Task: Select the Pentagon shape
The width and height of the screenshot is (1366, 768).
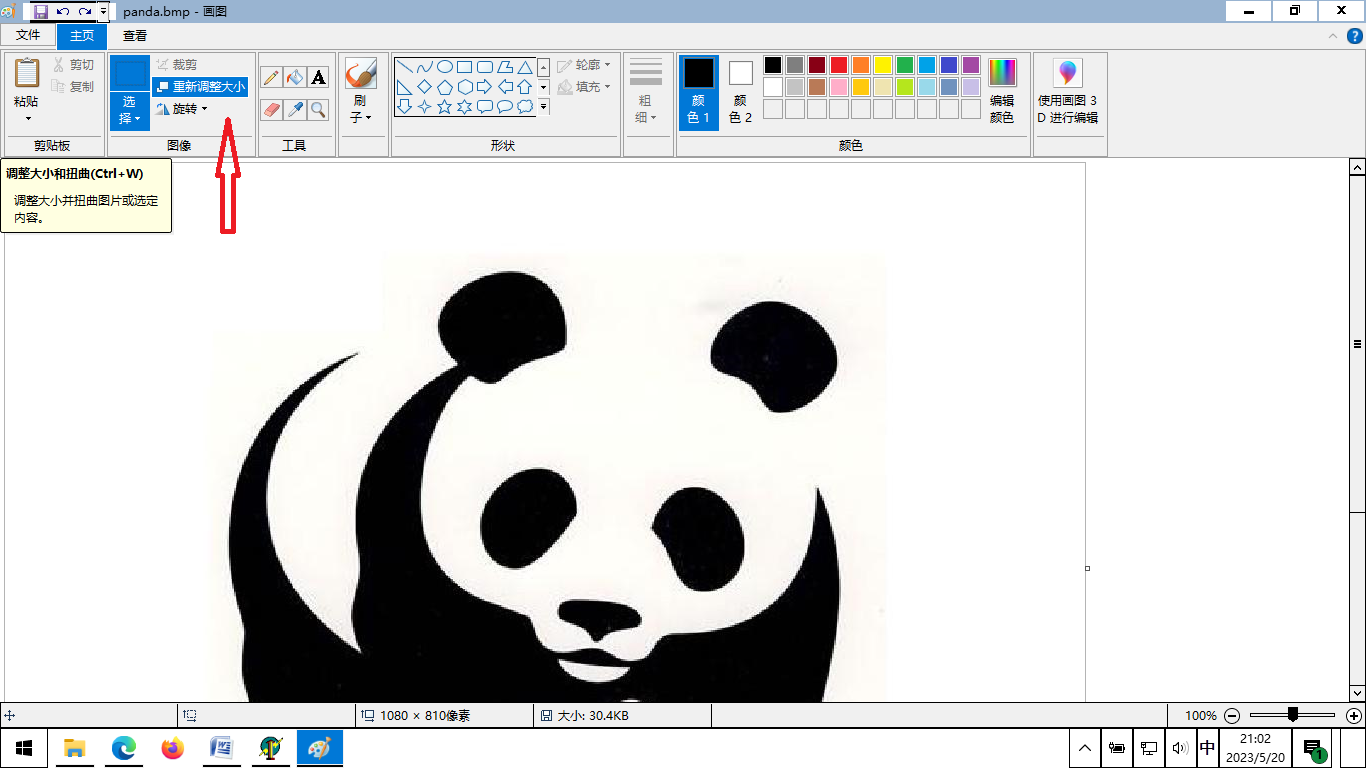Action: point(445,87)
